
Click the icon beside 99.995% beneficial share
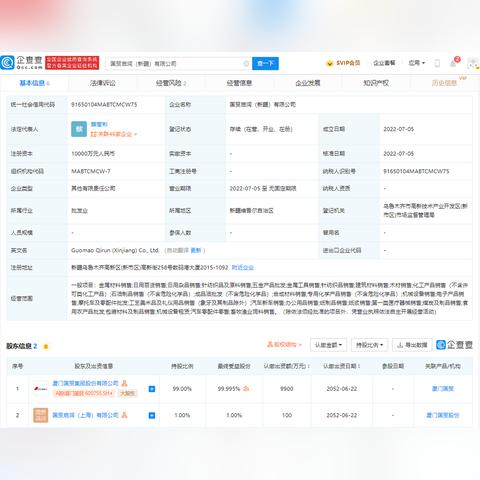click(x=246, y=389)
